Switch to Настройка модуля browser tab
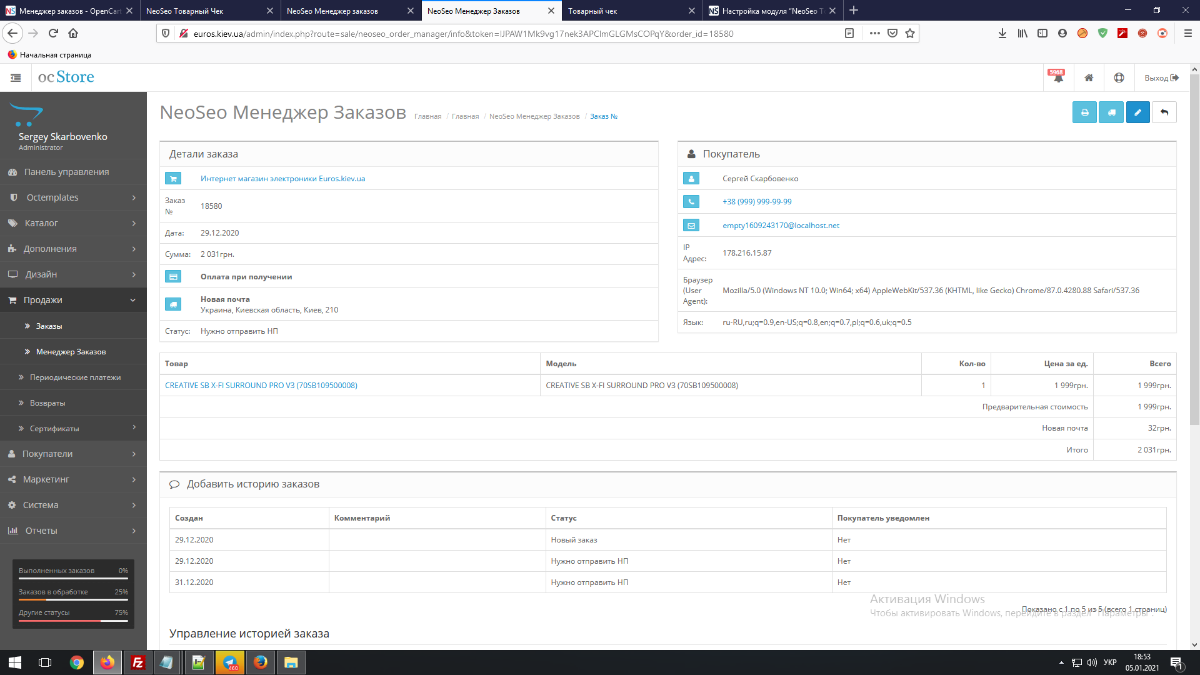 770,10
